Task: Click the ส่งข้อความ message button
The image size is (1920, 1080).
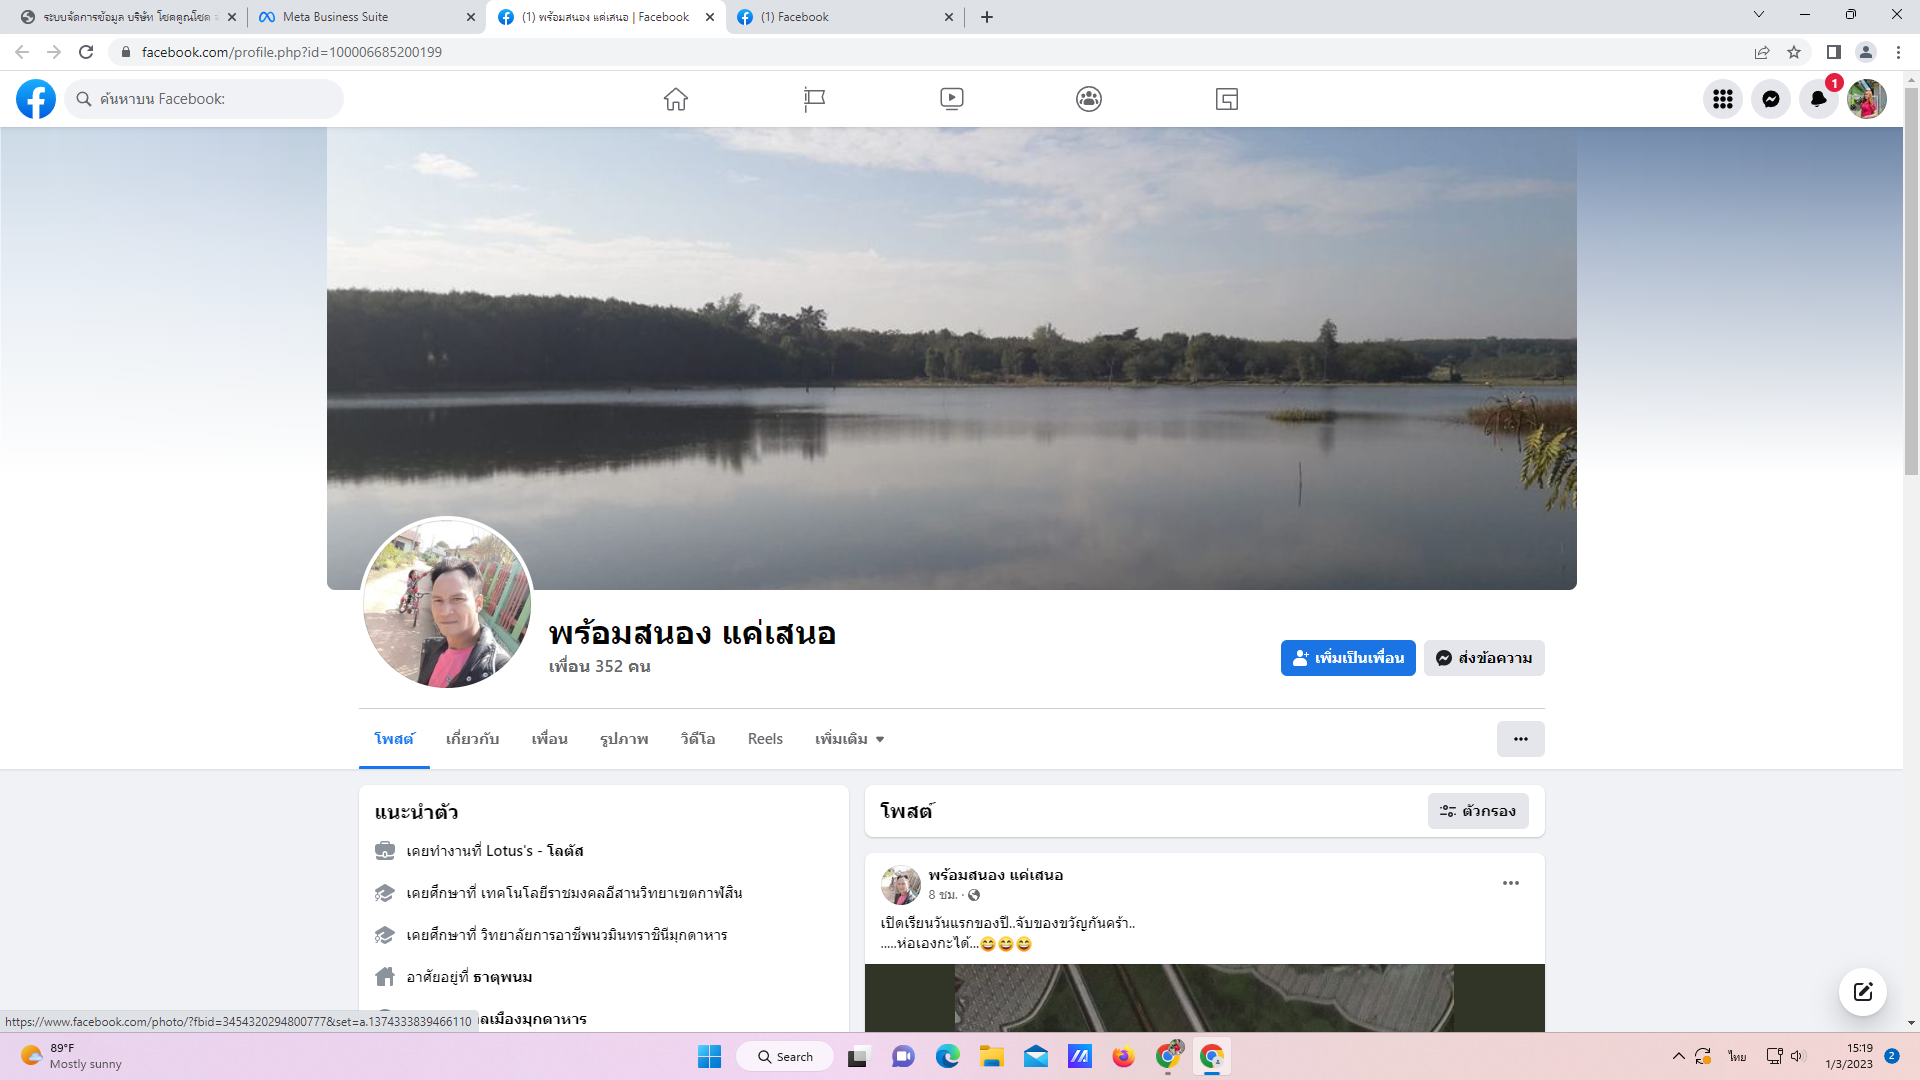Action: pyautogui.click(x=1484, y=658)
